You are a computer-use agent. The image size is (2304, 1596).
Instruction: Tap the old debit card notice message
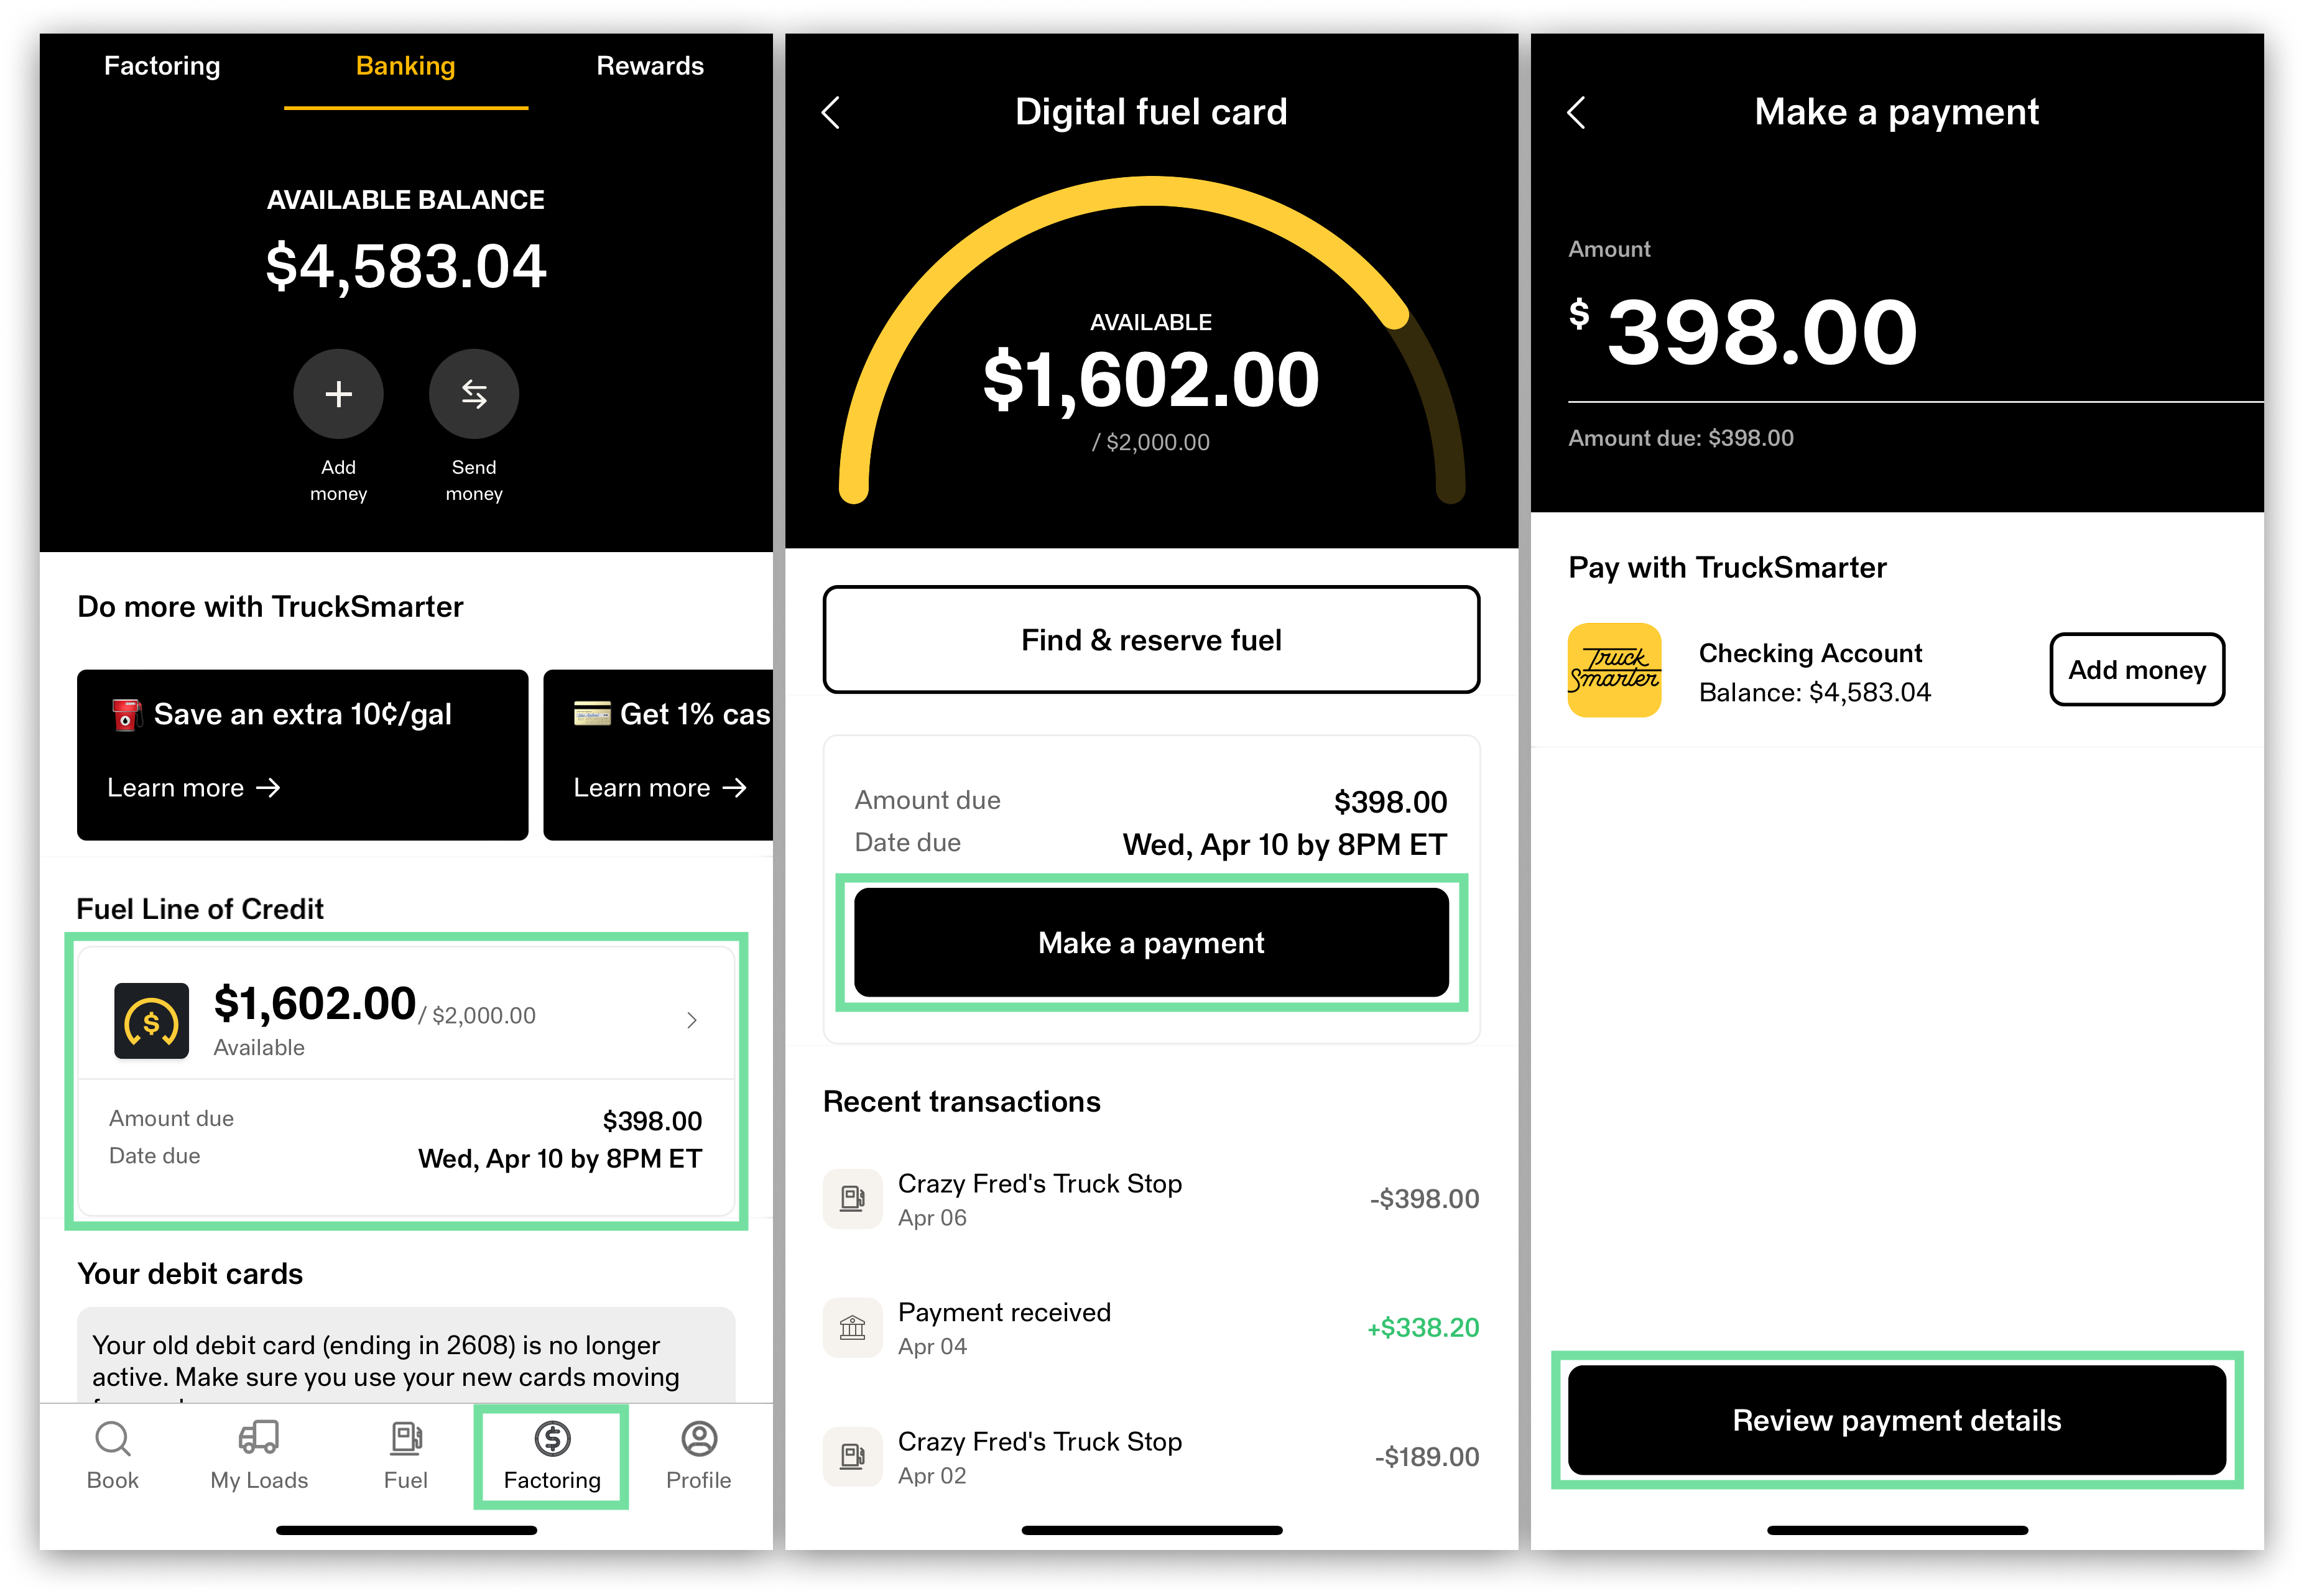pos(405,1355)
